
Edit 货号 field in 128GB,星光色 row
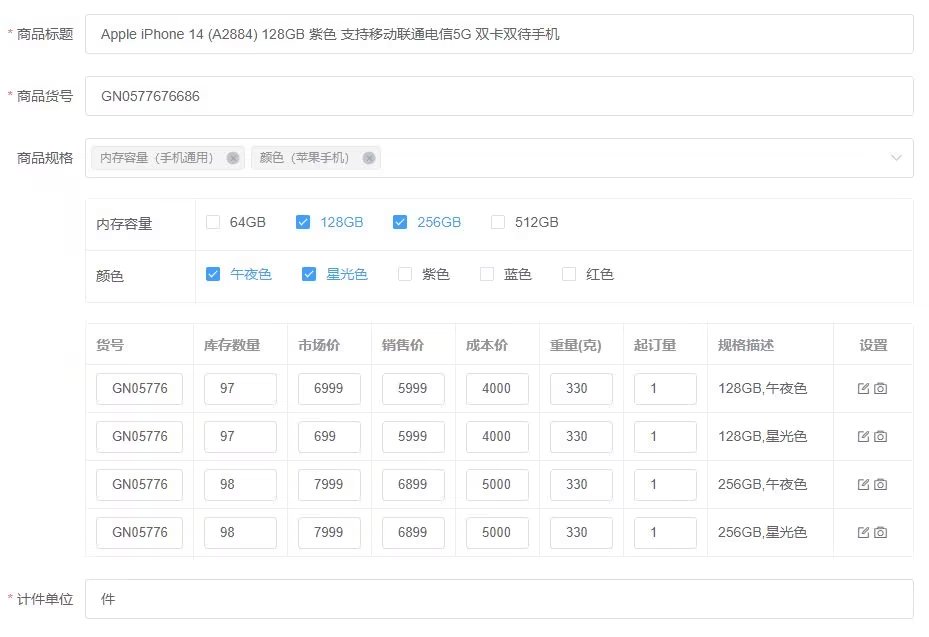[x=139, y=437]
